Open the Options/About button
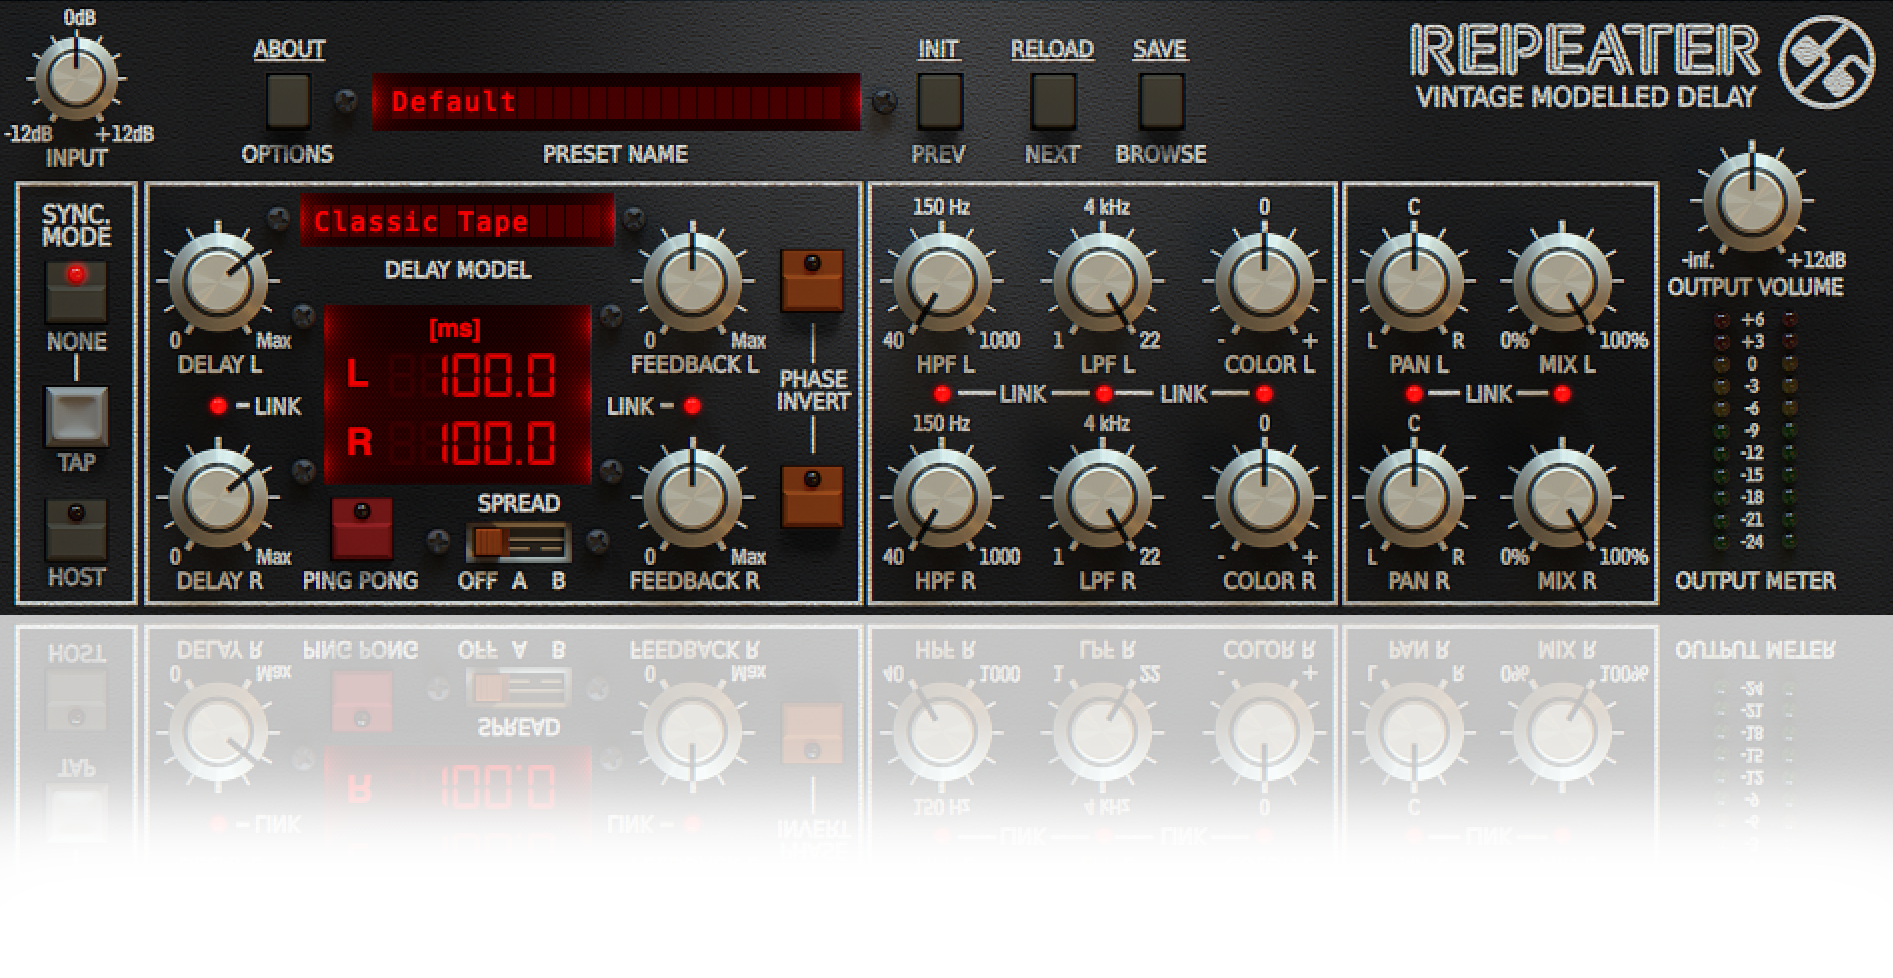This screenshot has width=1893, height=978. click(288, 100)
